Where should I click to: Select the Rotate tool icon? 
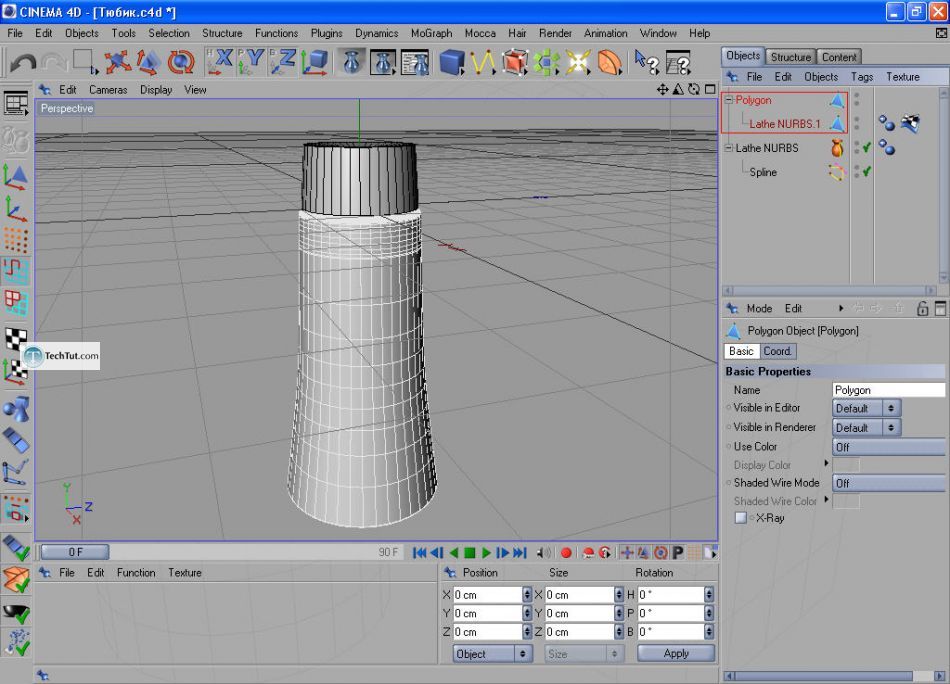point(181,62)
